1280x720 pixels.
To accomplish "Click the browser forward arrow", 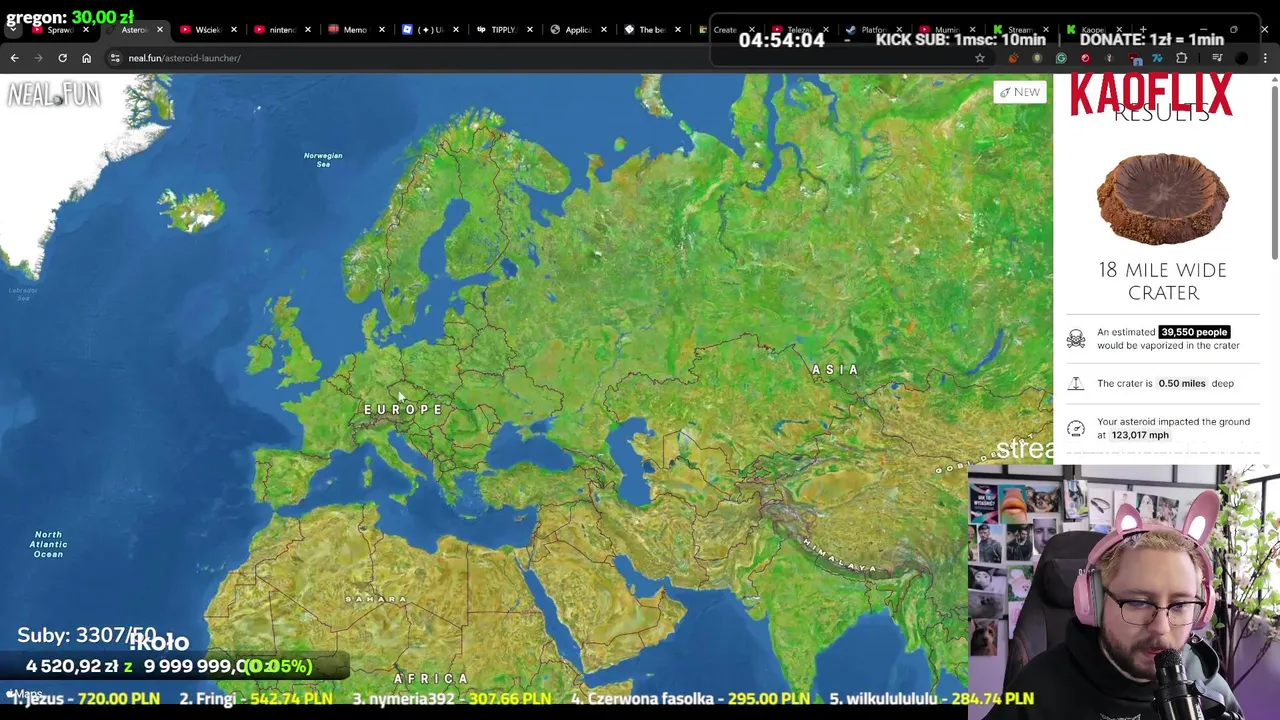I will point(38,58).
